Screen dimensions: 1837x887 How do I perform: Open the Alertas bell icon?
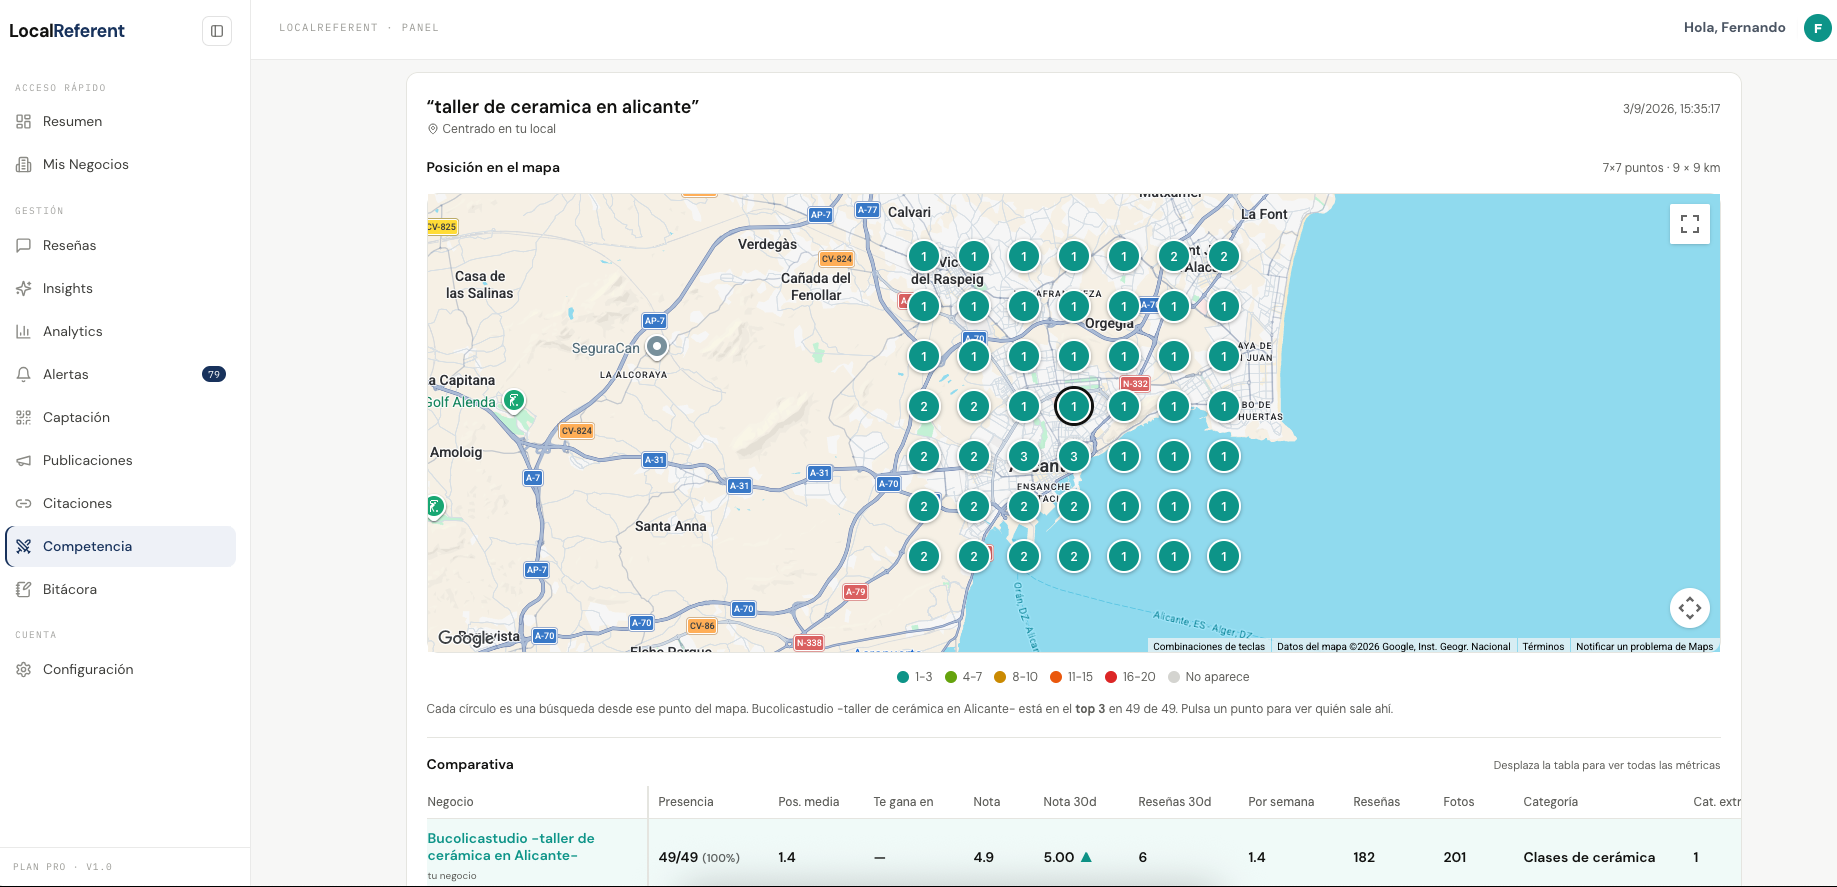(24, 375)
